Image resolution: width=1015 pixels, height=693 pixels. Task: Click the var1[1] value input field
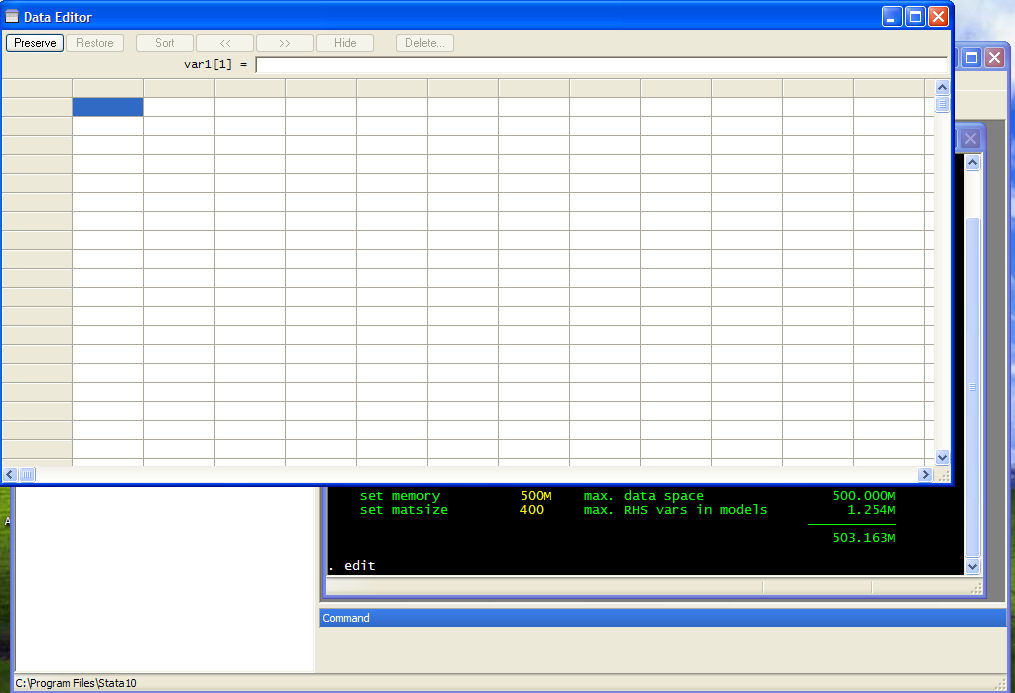(600, 65)
